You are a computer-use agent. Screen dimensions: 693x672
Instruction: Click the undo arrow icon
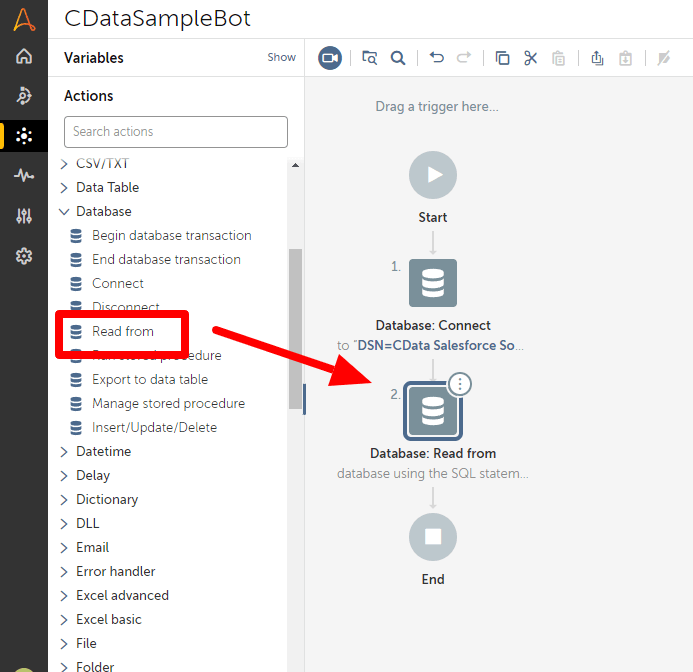(x=436, y=58)
